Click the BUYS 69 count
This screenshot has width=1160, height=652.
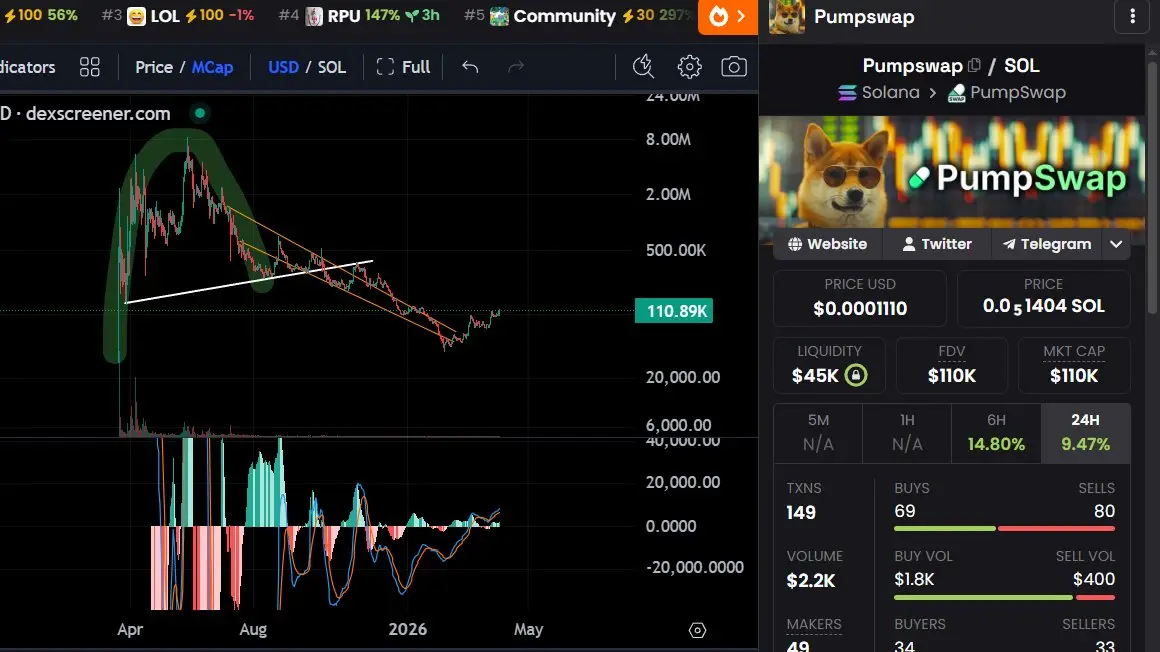coord(905,511)
